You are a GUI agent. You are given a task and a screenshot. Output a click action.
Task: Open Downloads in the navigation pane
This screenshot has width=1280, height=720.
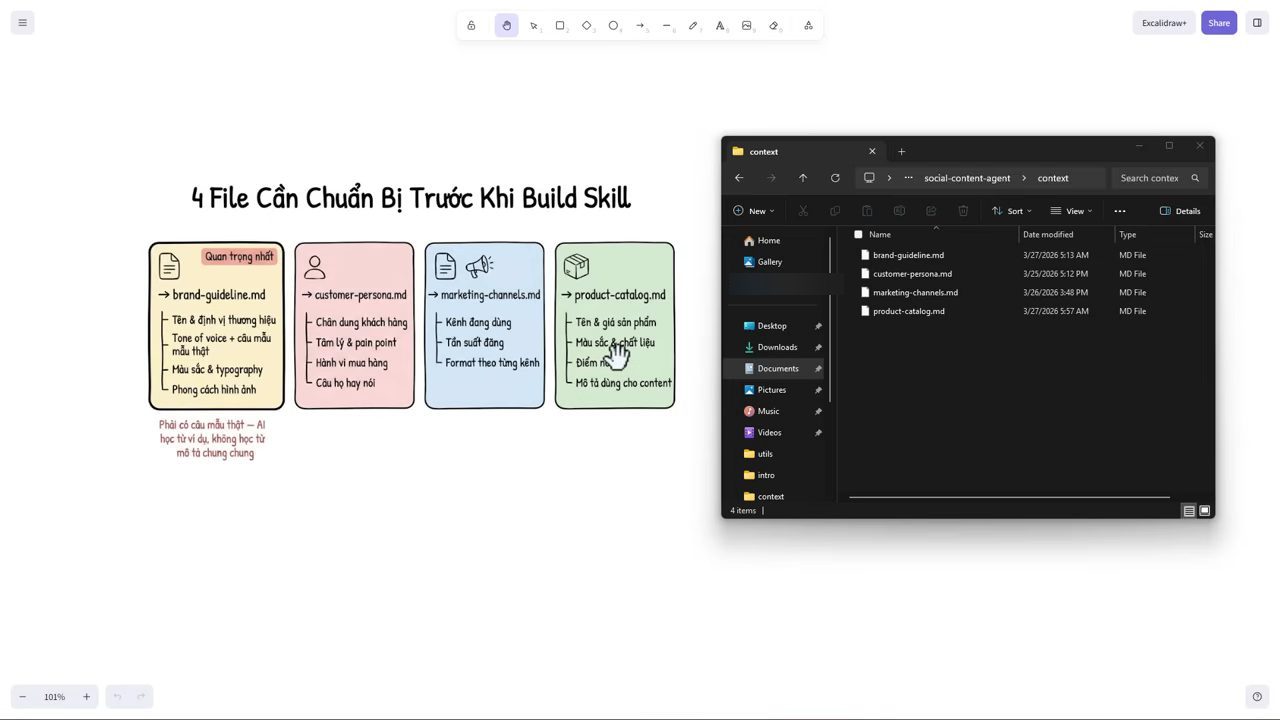point(777,347)
